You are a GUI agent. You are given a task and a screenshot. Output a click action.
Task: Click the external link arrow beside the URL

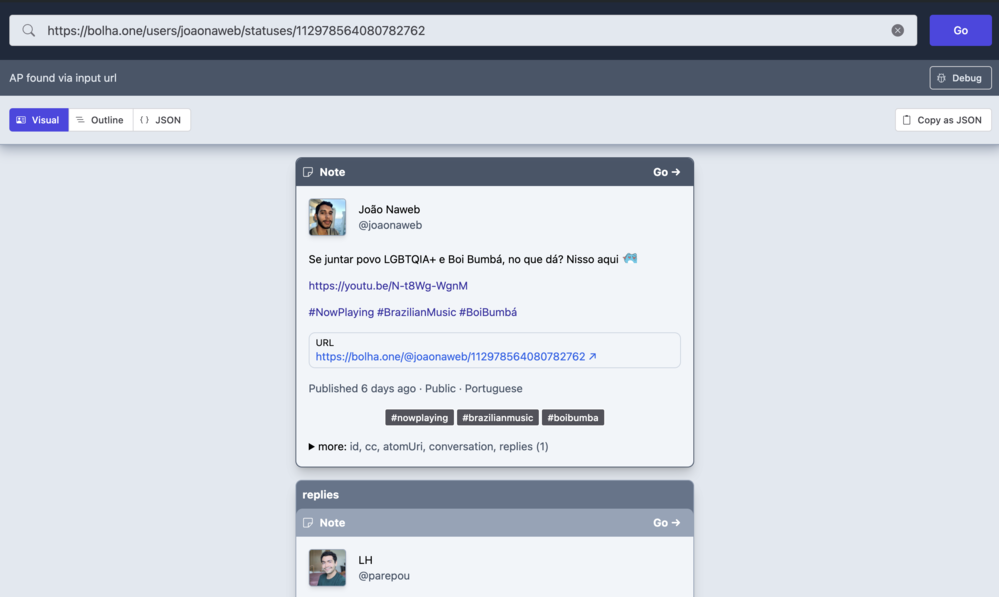pos(593,357)
